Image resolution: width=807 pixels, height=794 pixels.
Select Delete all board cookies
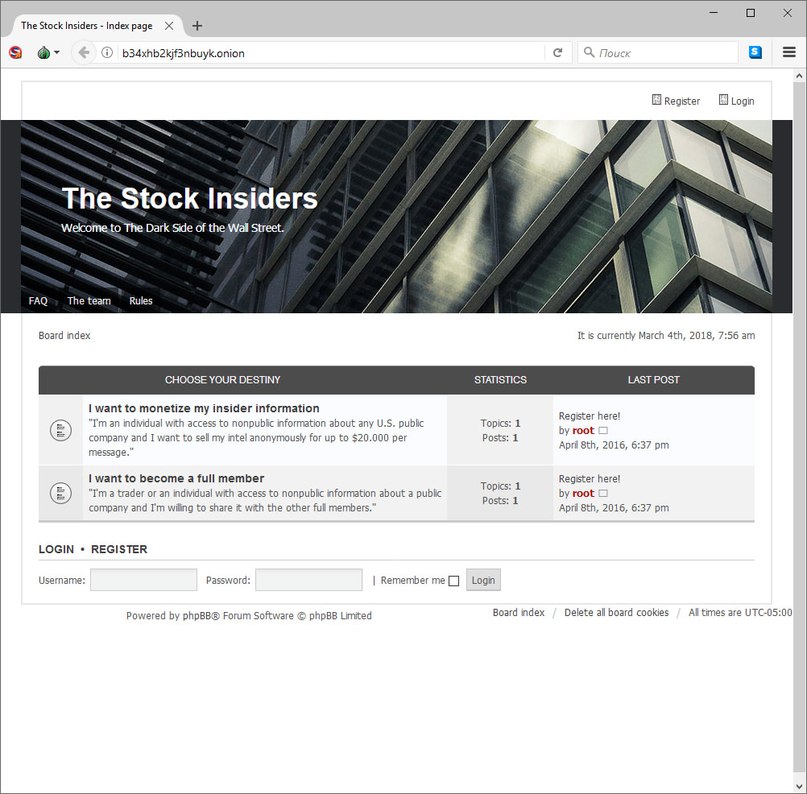click(616, 612)
